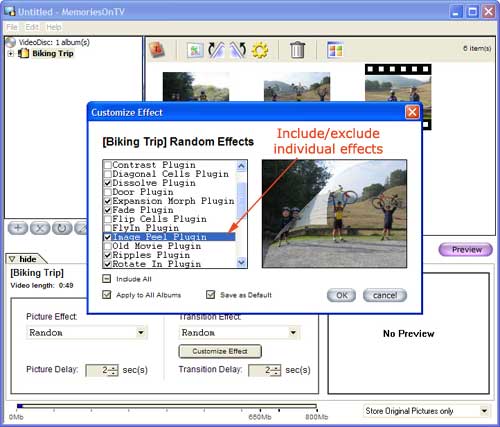Enable the Contrast Plugin checkbox
The height and width of the screenshot is (427, 500).
coord(108,165)
